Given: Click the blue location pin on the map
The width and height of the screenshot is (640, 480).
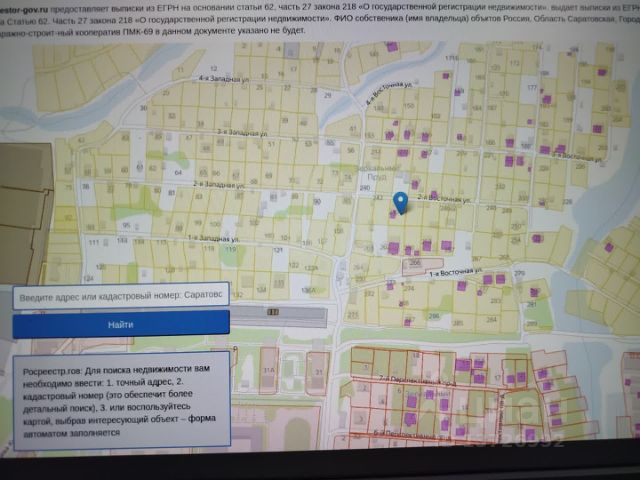Looking at the screenshot, I should coord(400,203).
